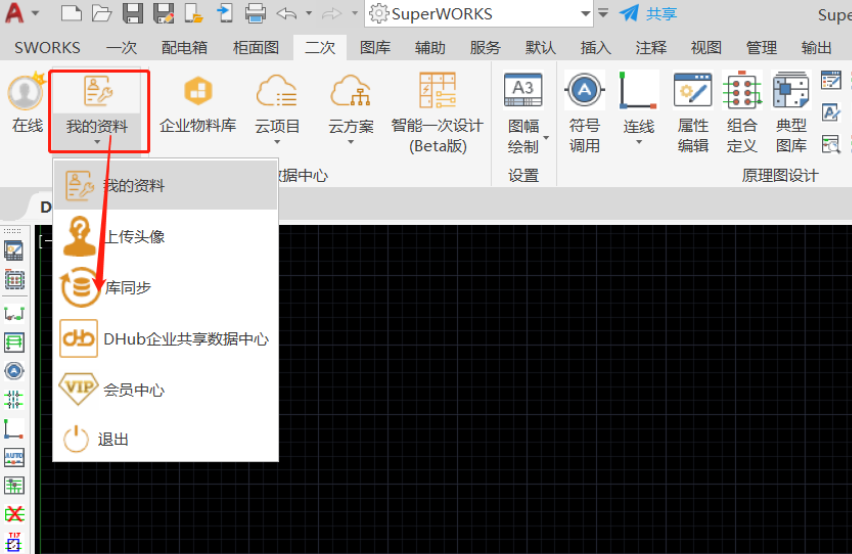Viewport: 852px width, 554px height.
Task: Switch to the 默认 ribbon tab
Action: click(x=541, y=48)
